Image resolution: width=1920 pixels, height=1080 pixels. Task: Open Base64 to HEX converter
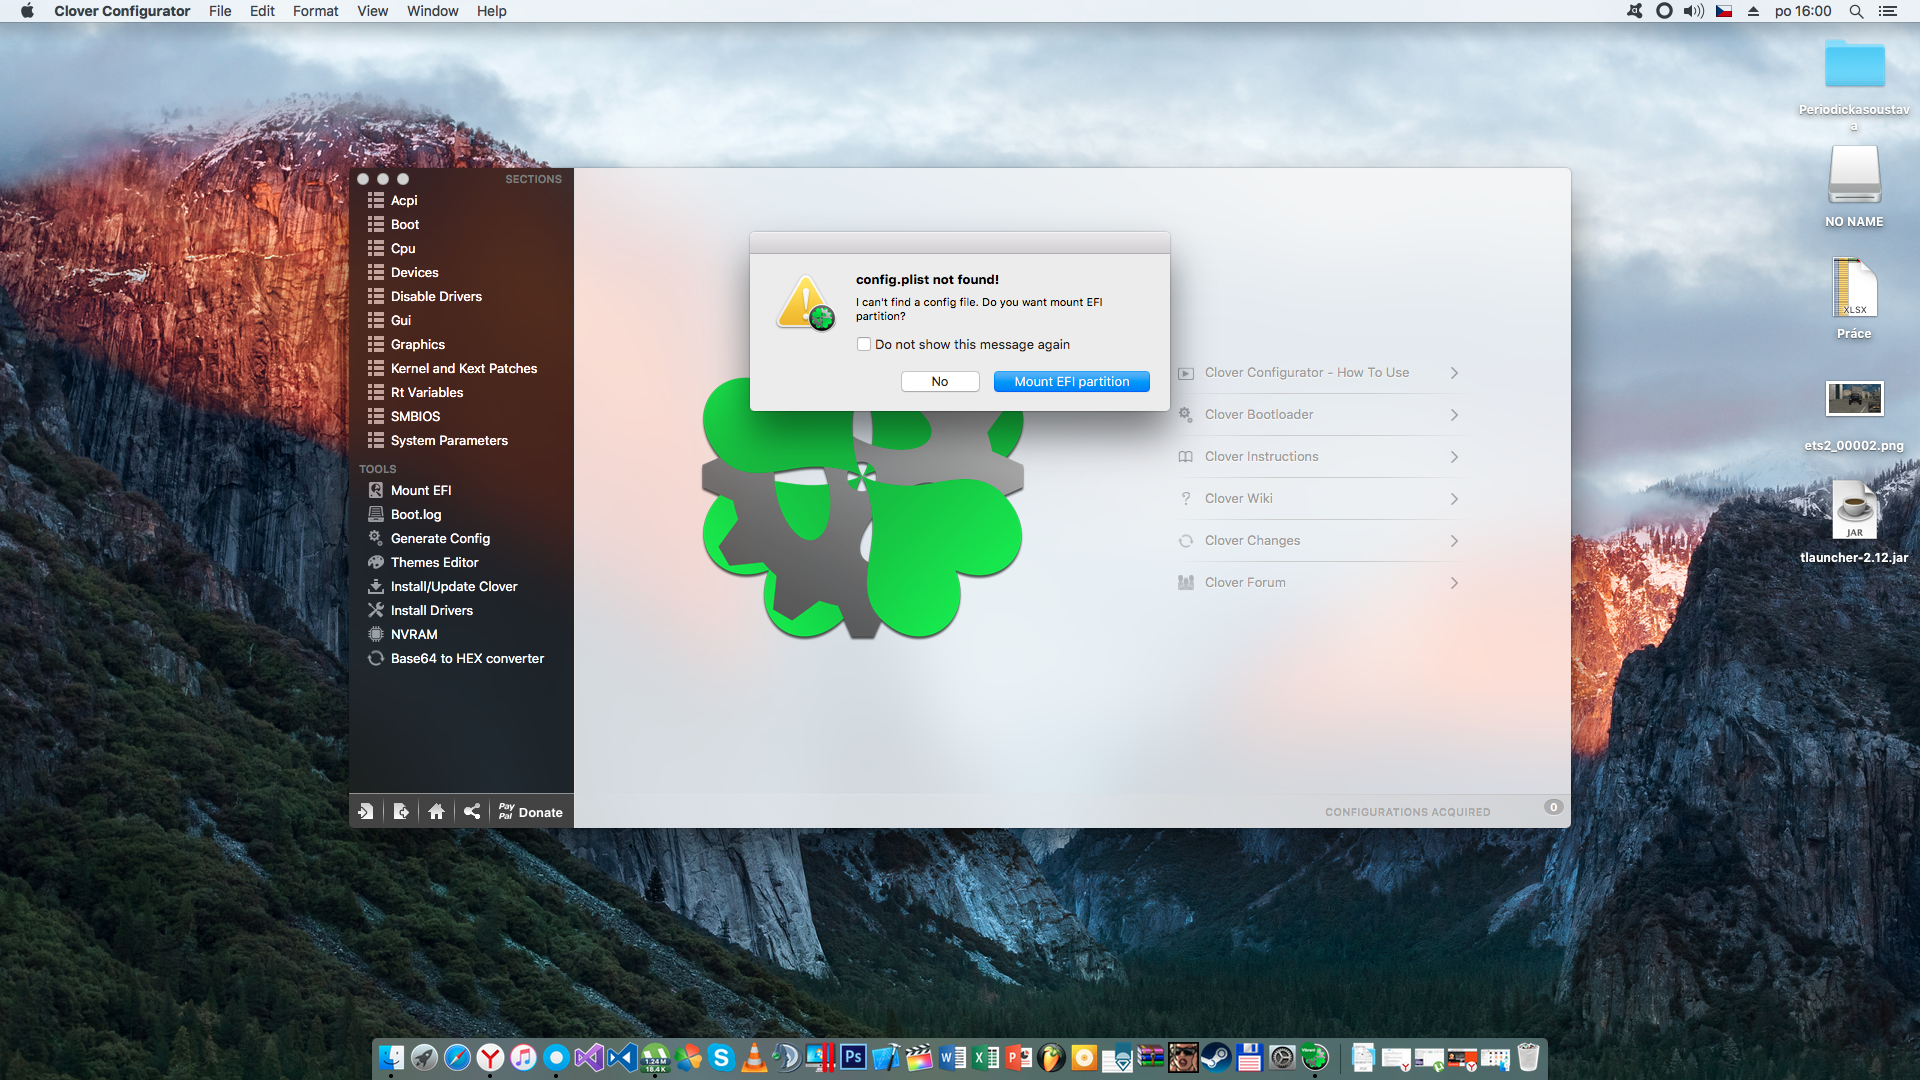coord(466,658)
